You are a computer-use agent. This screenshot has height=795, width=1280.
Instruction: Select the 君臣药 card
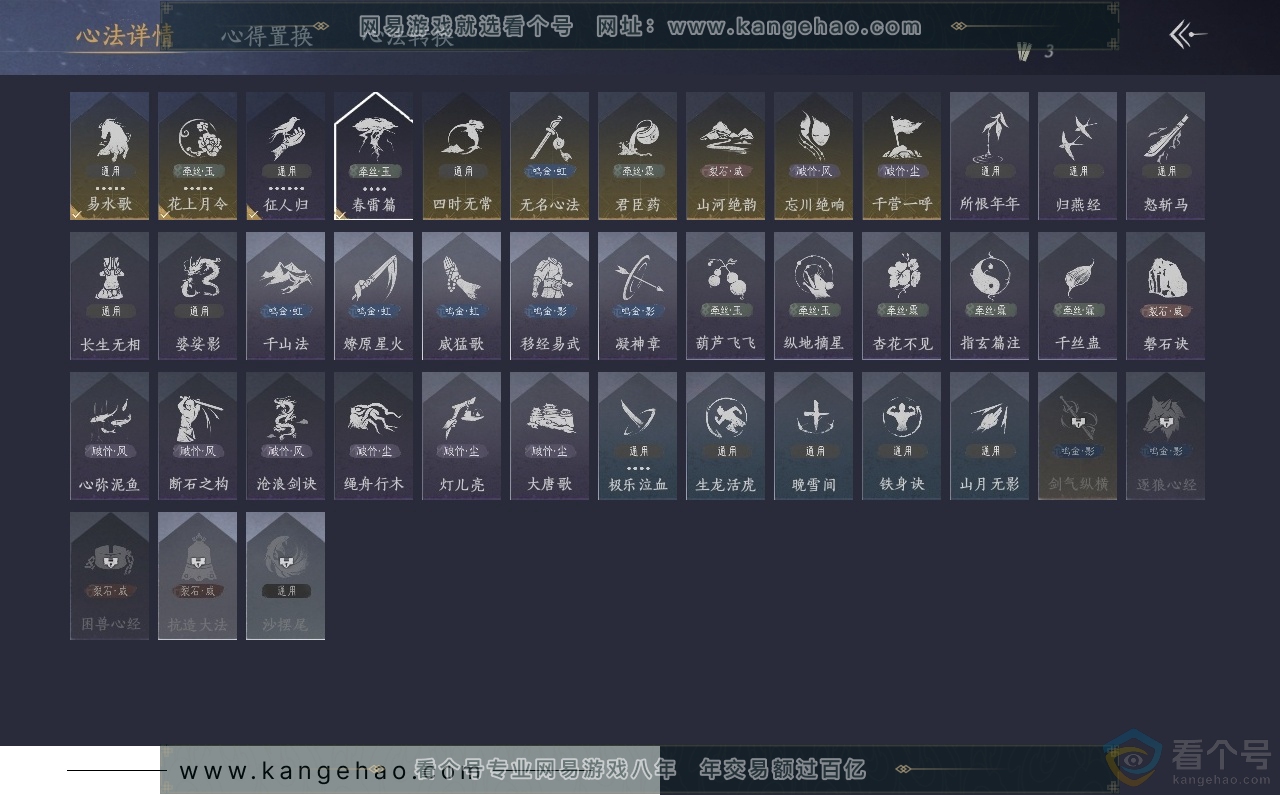point(638,156)
